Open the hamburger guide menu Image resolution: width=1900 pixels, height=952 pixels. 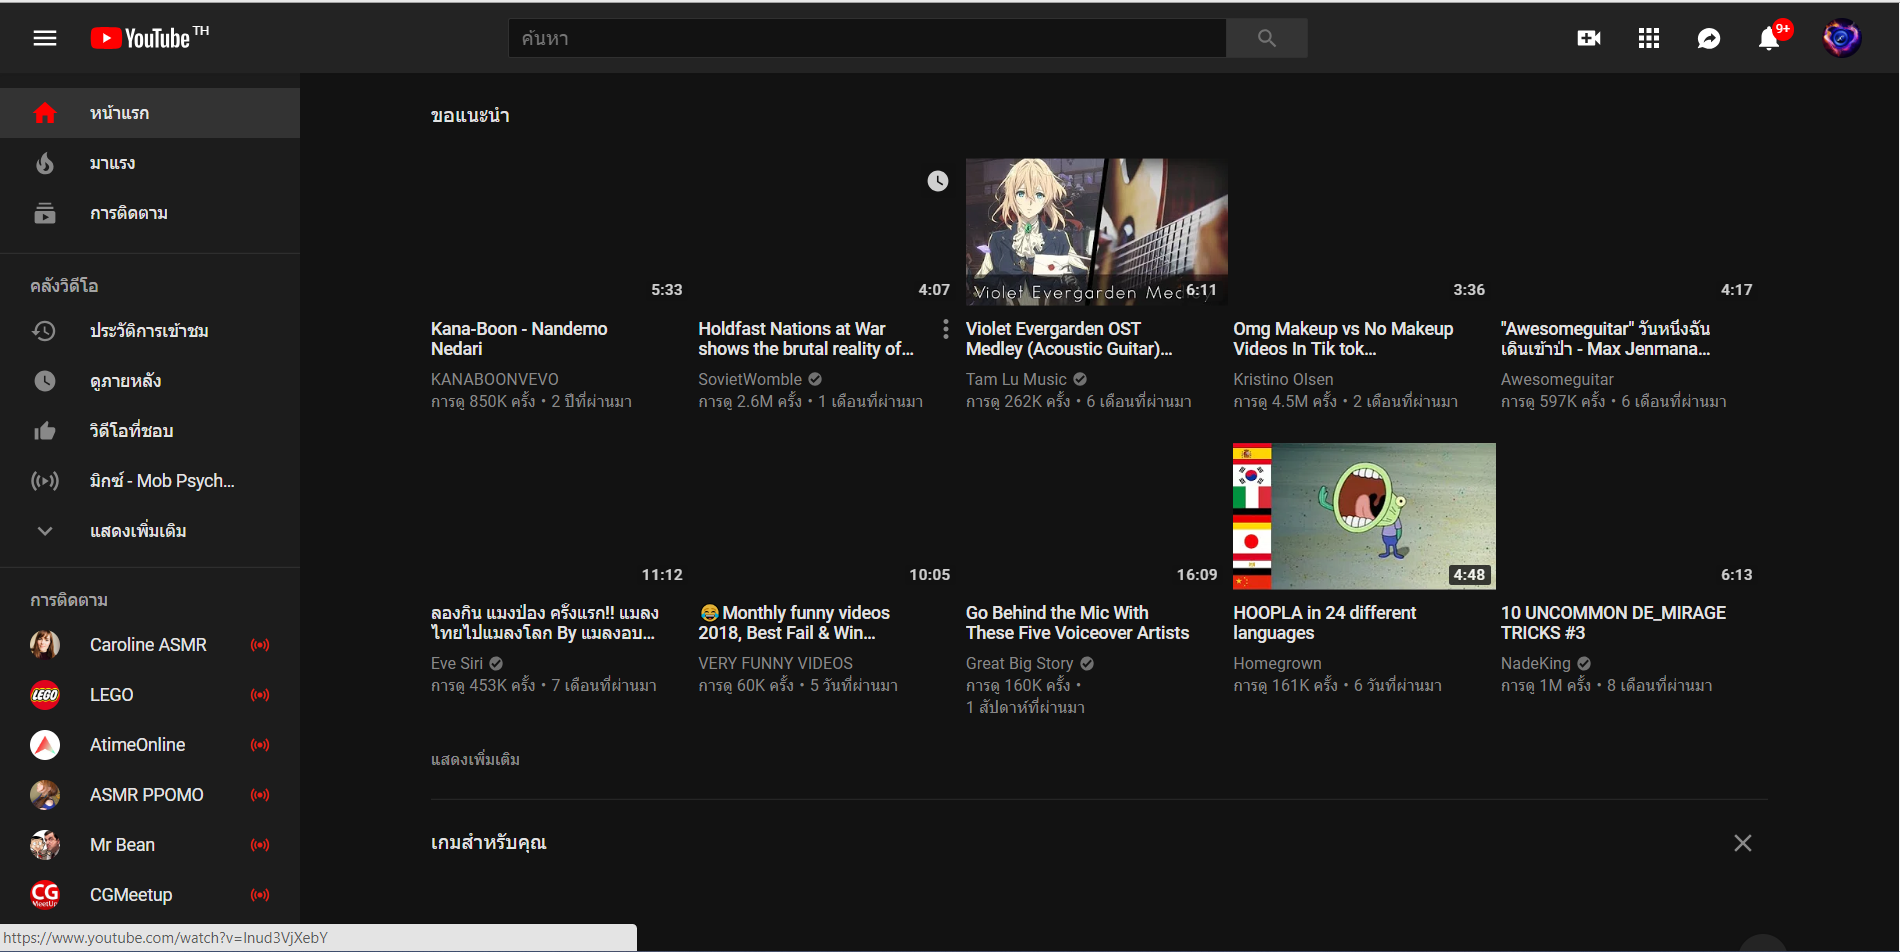click(45, 38)
